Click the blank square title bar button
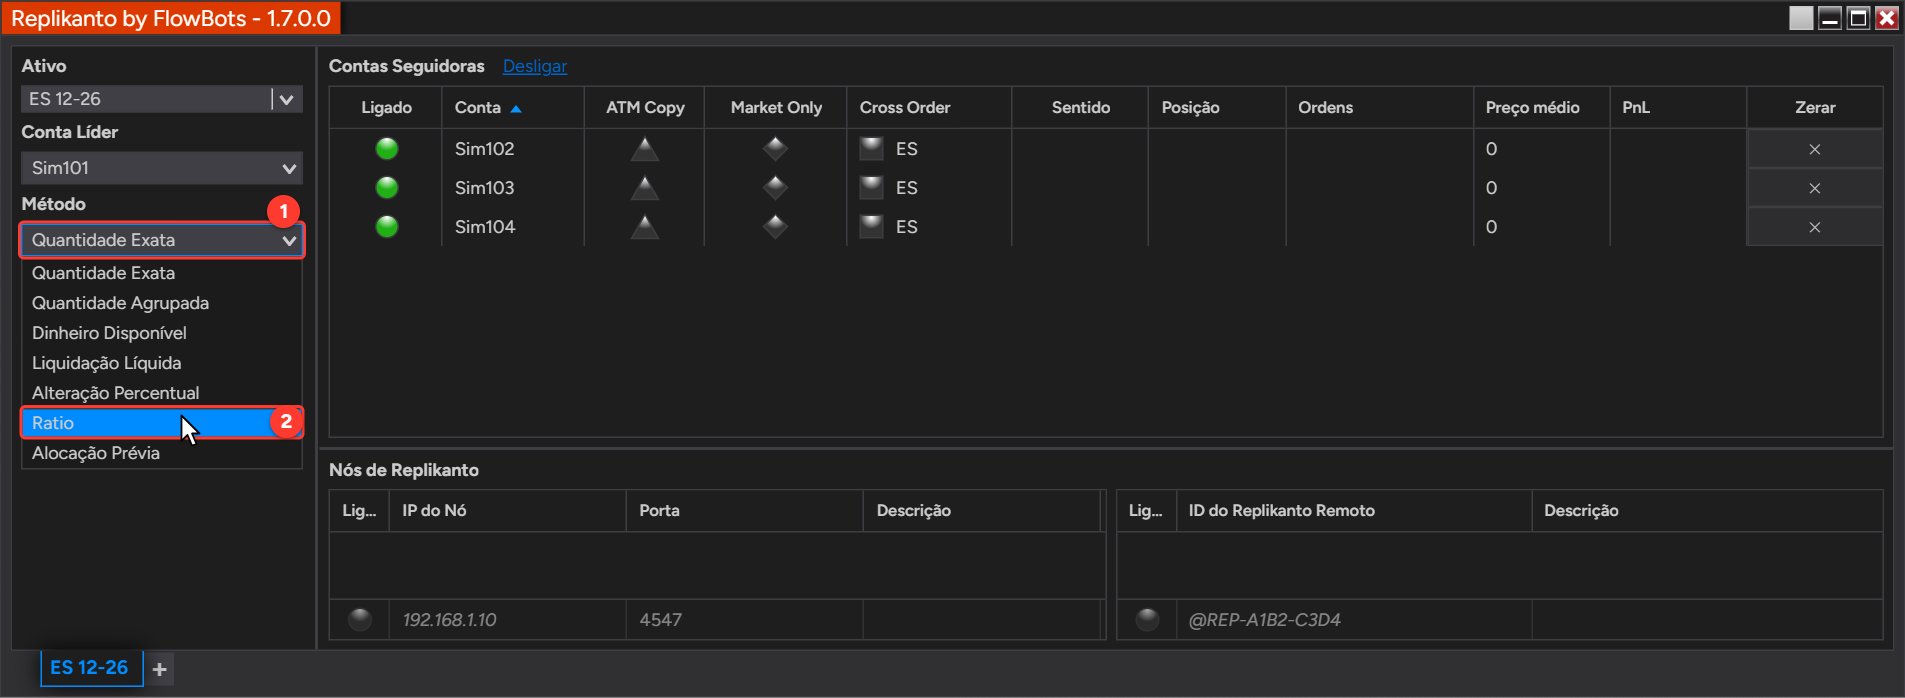The width and height of the screenshot is (1905, 698). [x=1801, y=18]
